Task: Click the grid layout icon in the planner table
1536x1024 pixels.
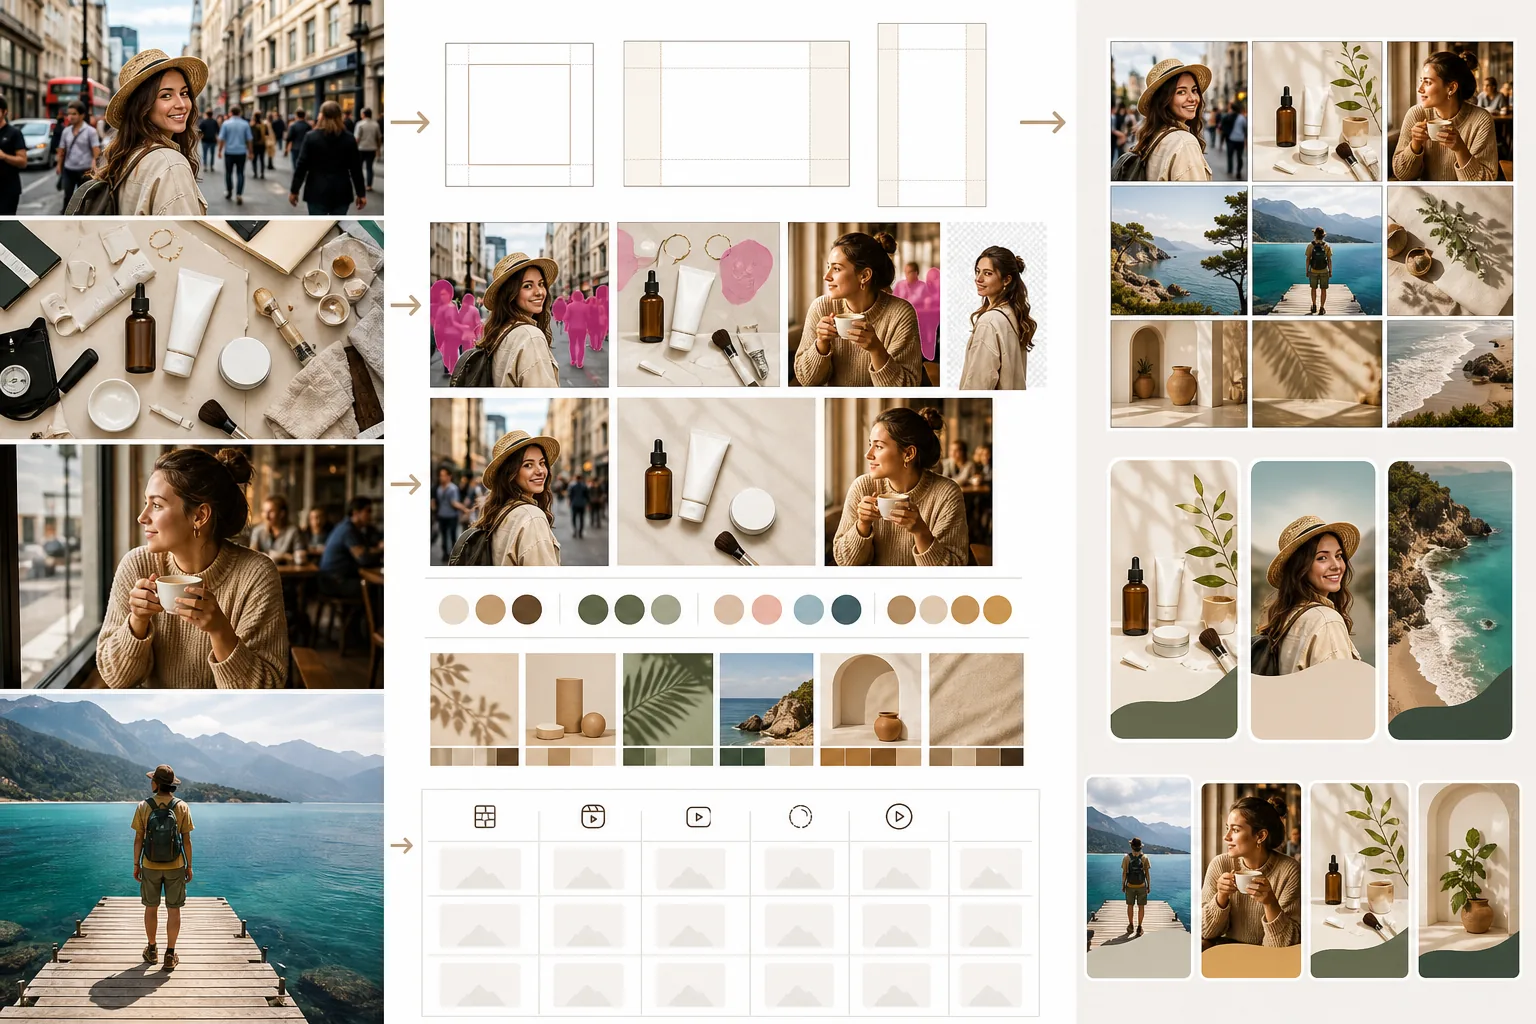Action: coord(485,817)
